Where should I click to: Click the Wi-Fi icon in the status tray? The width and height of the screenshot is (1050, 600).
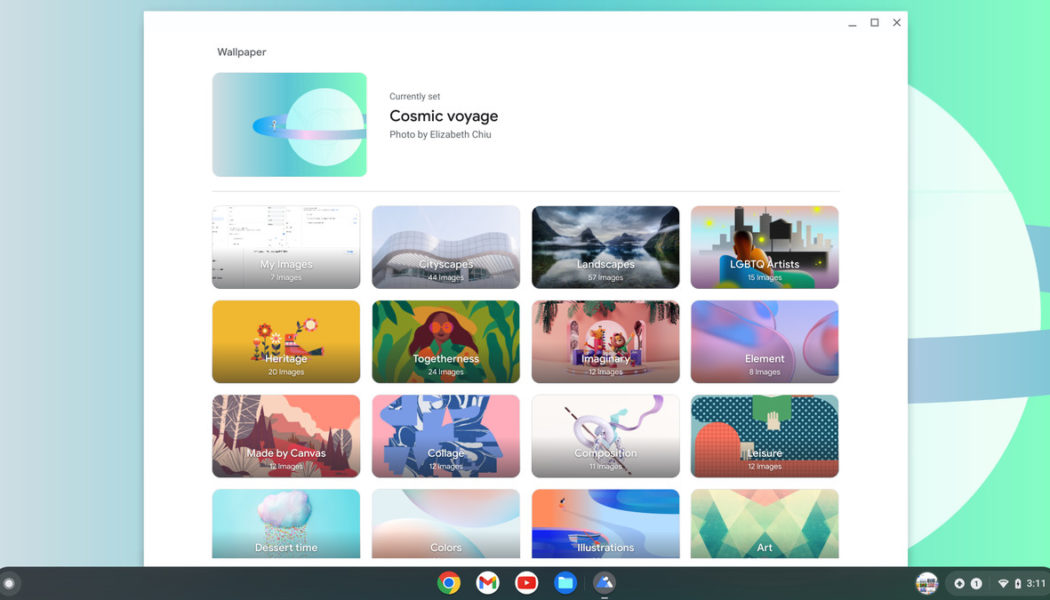pos(1004,583)
